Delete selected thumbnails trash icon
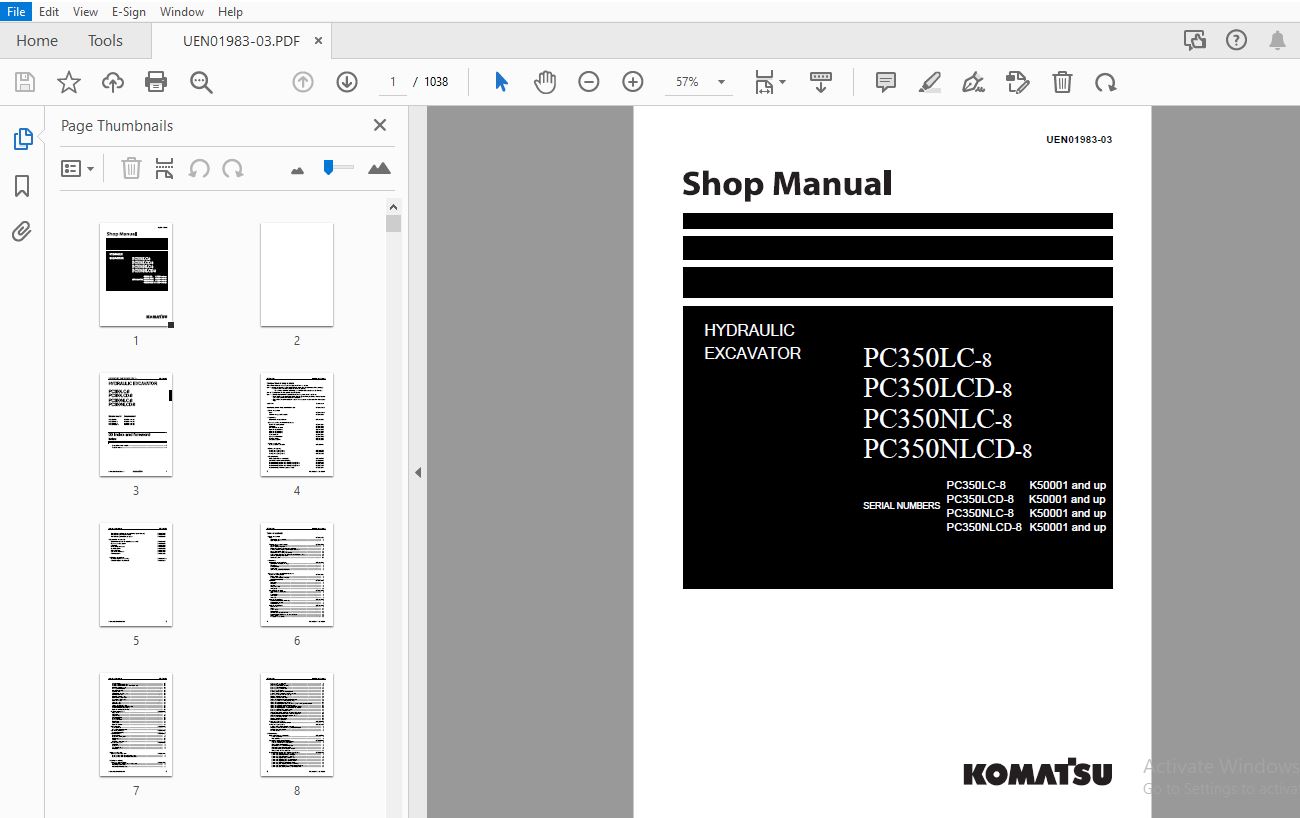The width and height of the screenshot is (1300, 818). [131, 169]
